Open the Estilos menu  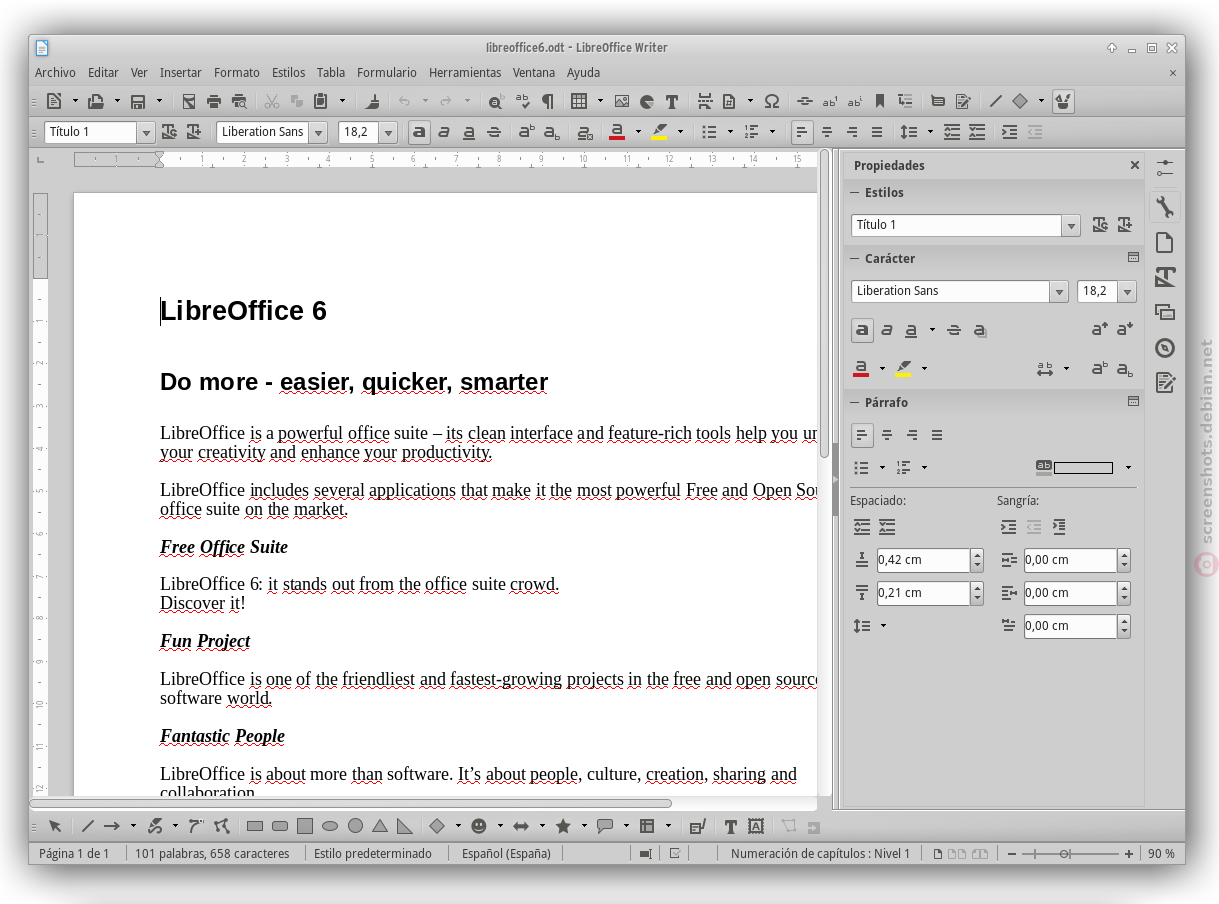[289, 73]
